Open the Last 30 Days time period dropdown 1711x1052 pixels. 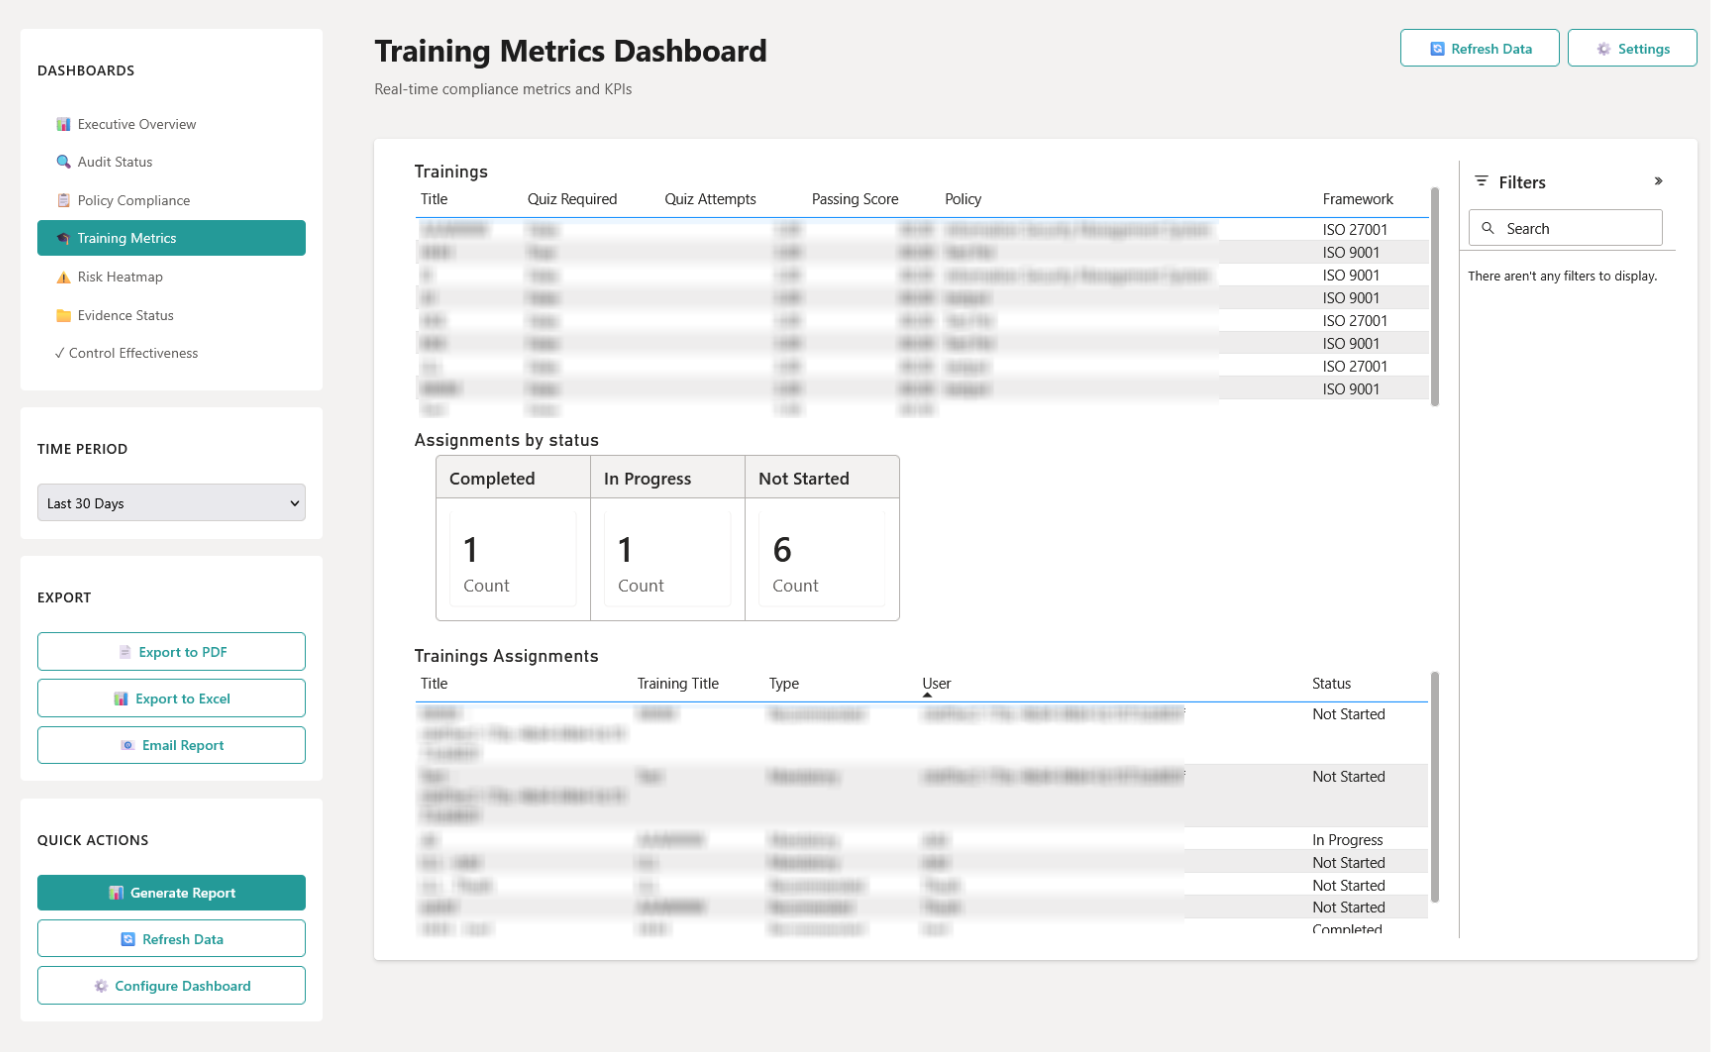tap(171, 503)
